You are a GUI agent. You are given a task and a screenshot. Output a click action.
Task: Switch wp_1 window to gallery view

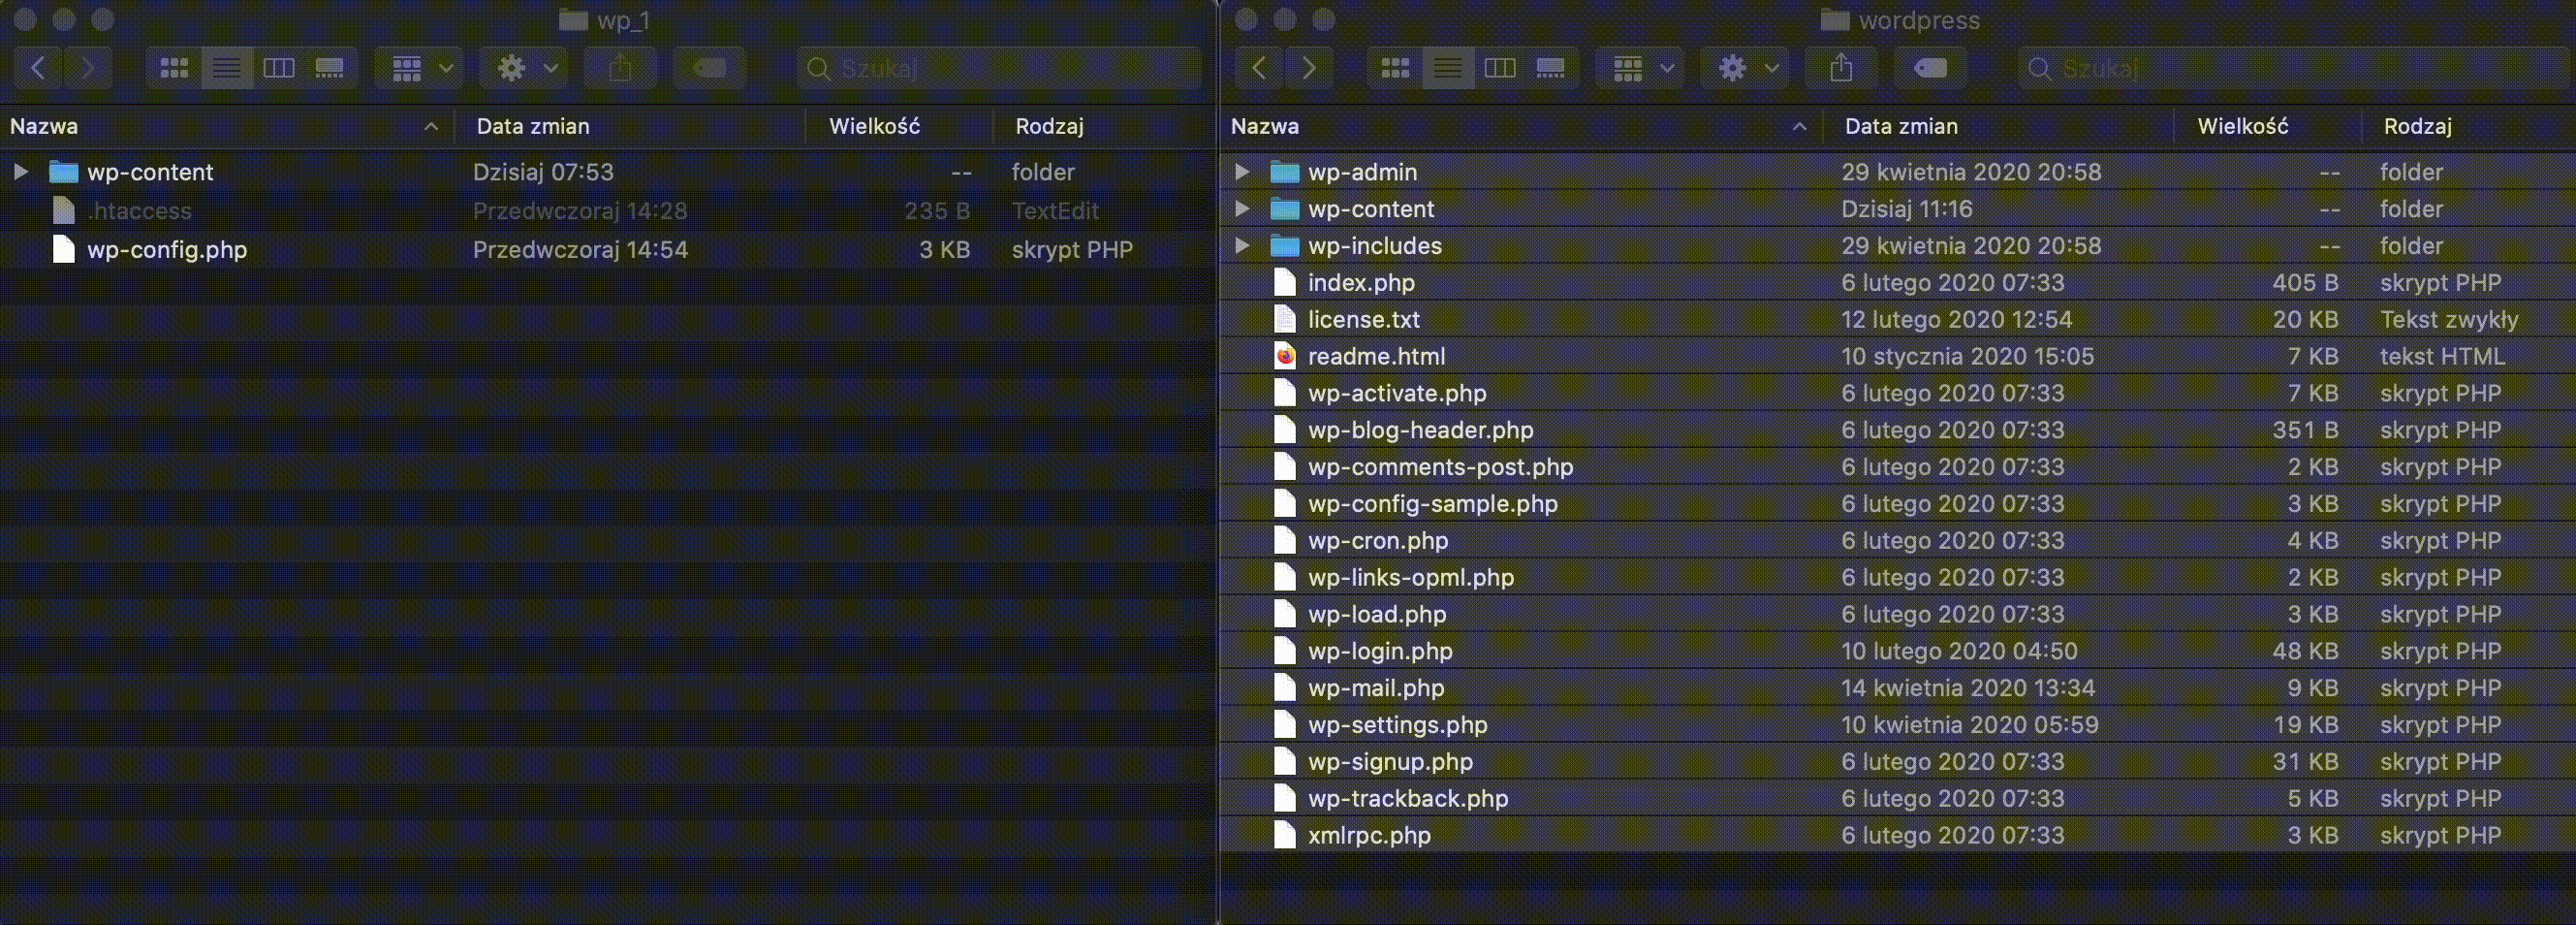tap(330, 68)
